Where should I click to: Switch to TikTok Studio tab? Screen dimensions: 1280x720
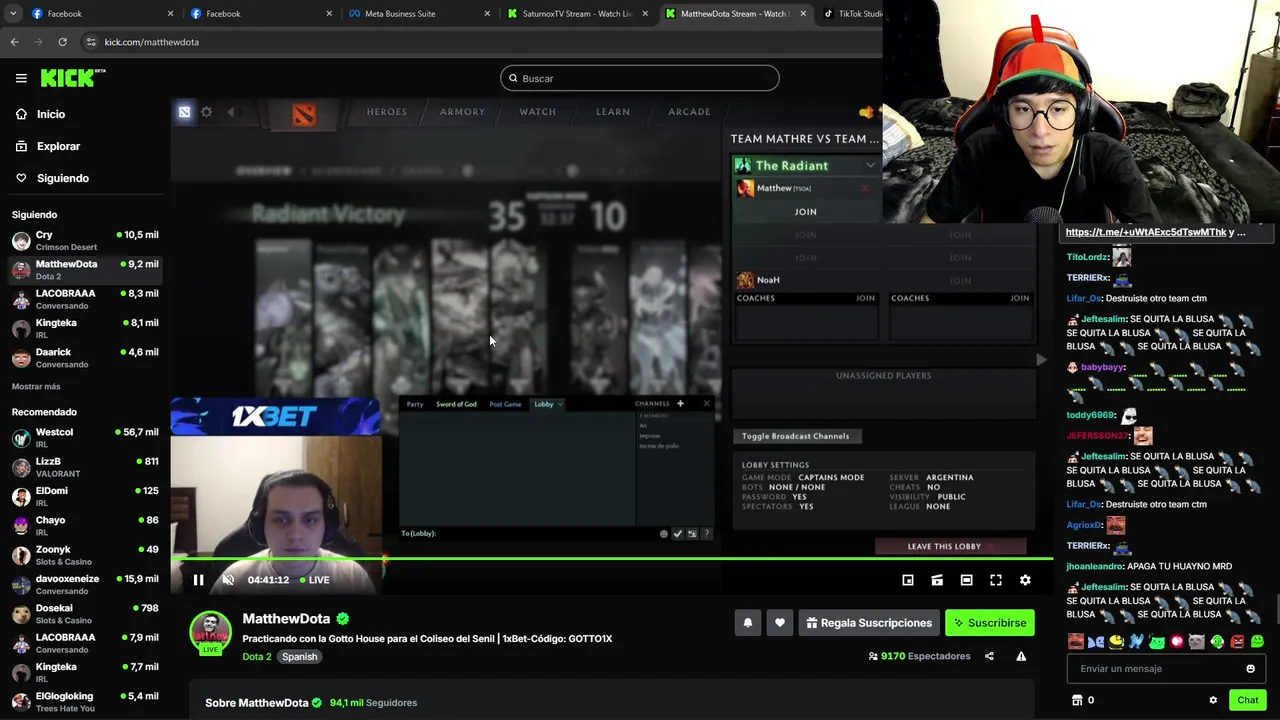(x=852, y=14)
